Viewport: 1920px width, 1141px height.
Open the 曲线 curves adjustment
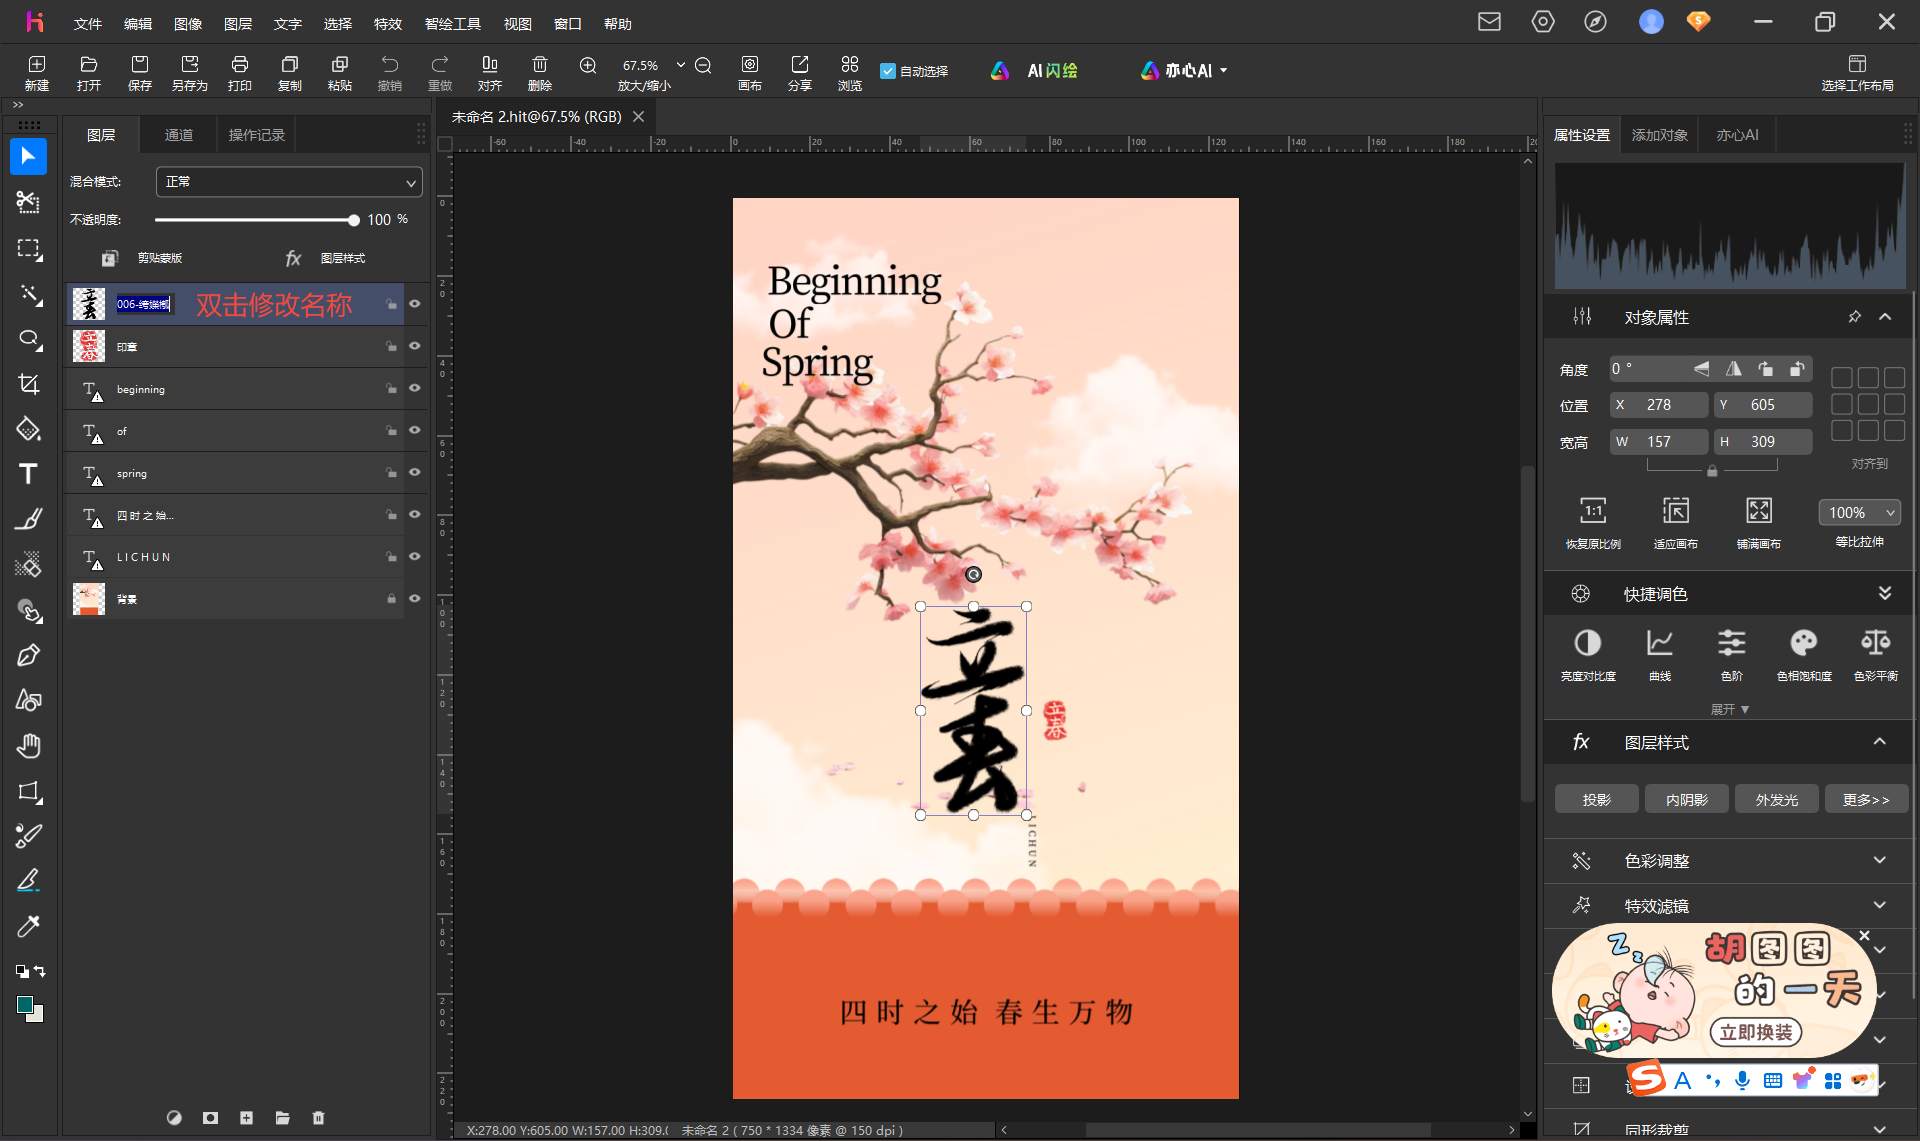click(1660, 655)
